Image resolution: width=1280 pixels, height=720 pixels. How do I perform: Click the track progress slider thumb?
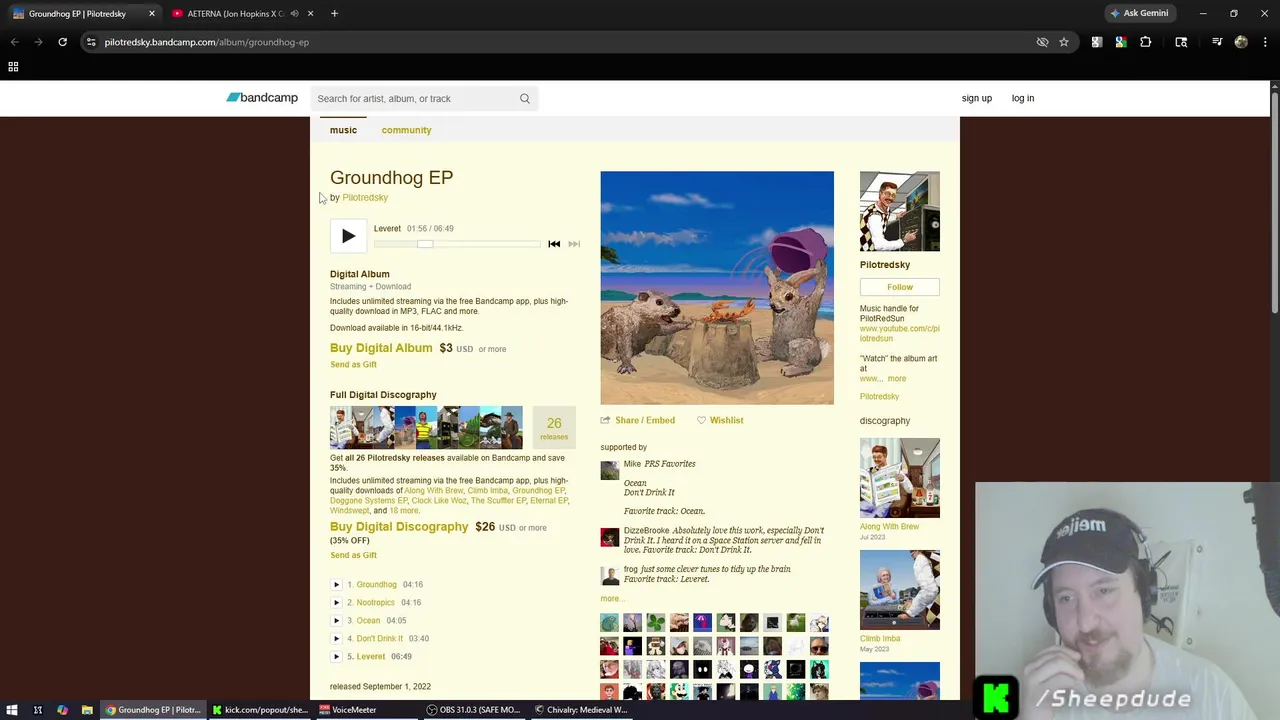click(x=425, y=244)
